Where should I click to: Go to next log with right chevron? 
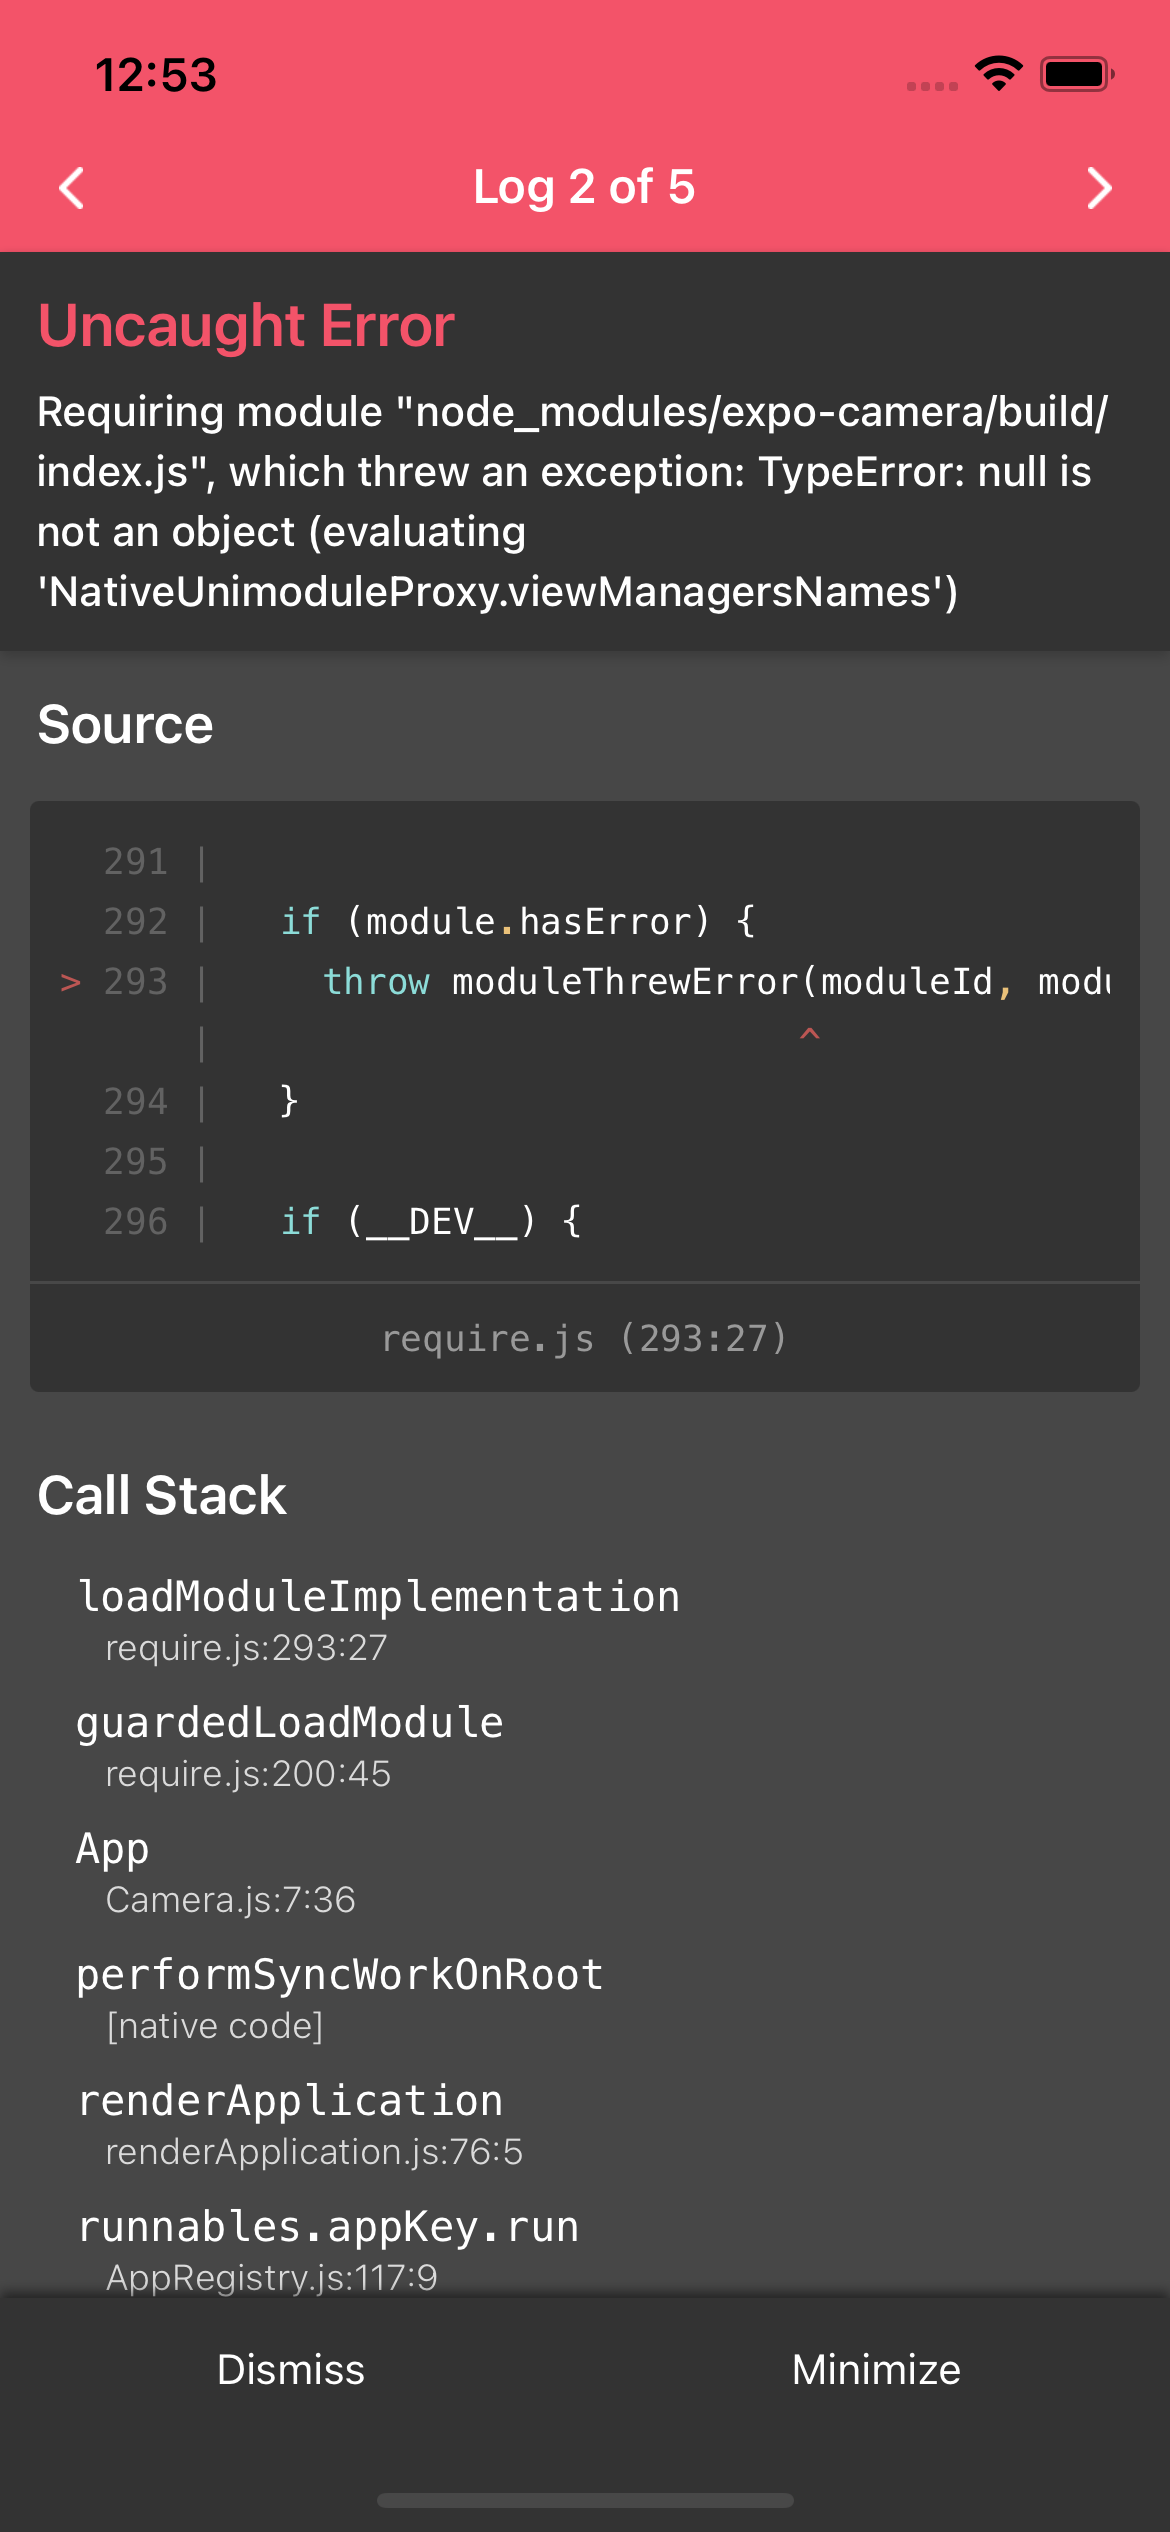[1099, 188]
